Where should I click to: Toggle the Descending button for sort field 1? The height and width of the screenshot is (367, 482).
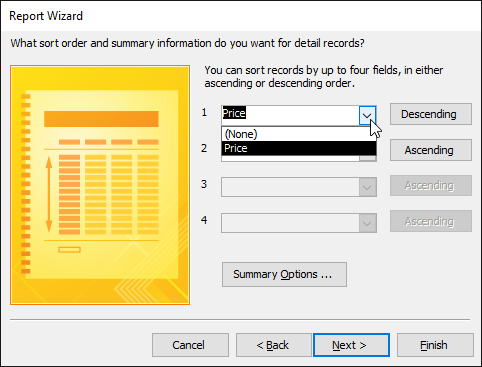(431, 114)
